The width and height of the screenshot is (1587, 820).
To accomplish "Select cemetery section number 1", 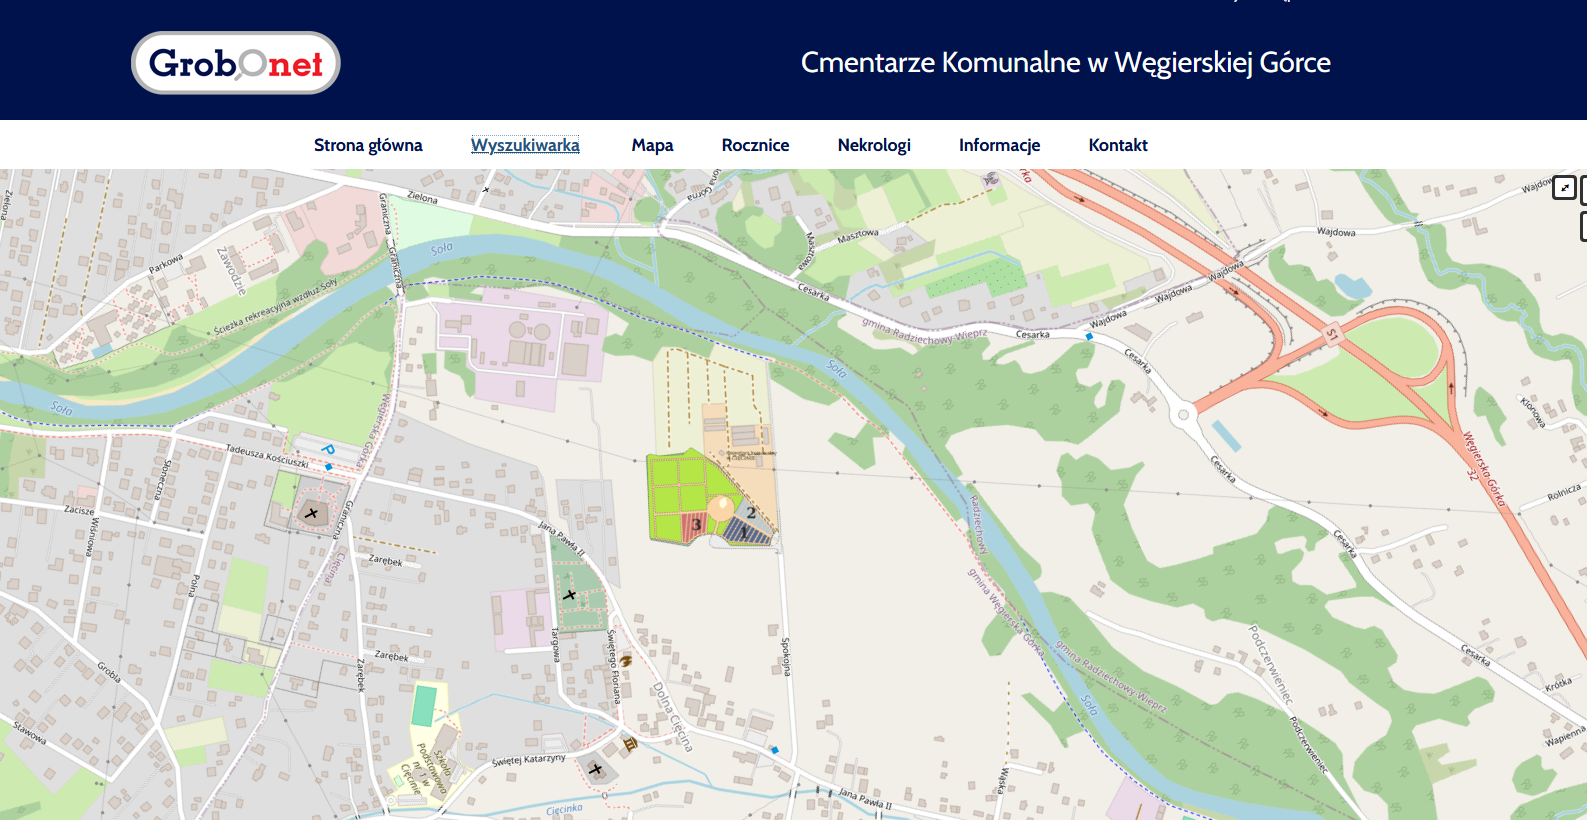I will click(744, 535).
